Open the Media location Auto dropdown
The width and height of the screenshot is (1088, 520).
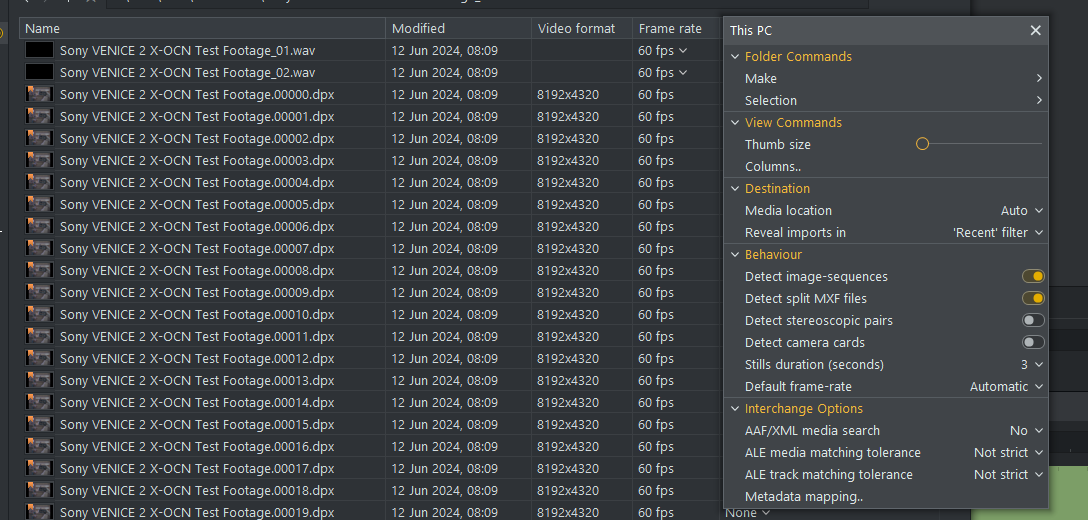click(x=1021, y=210)
